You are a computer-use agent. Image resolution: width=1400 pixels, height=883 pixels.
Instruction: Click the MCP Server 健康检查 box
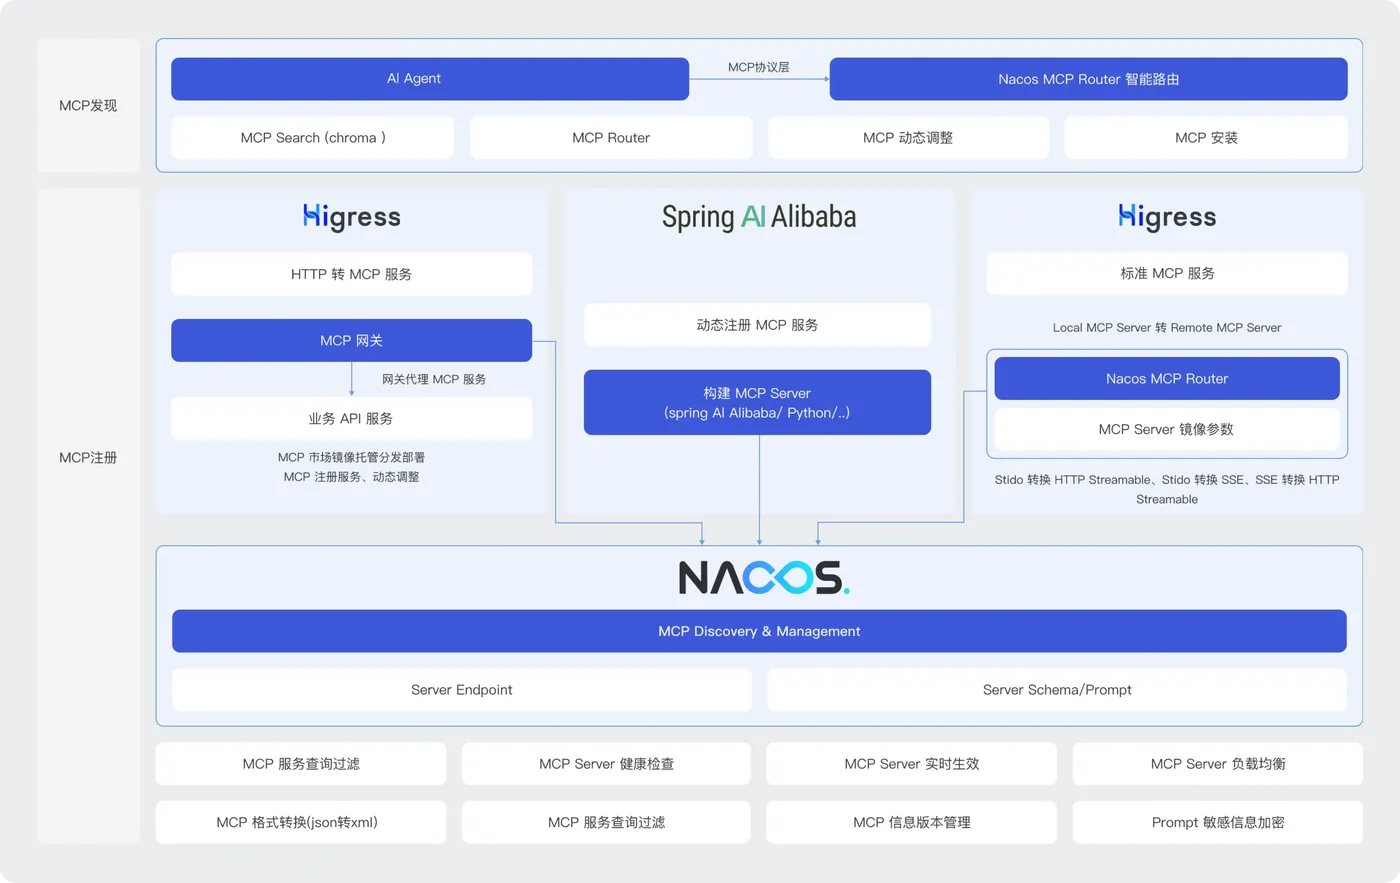606,764
